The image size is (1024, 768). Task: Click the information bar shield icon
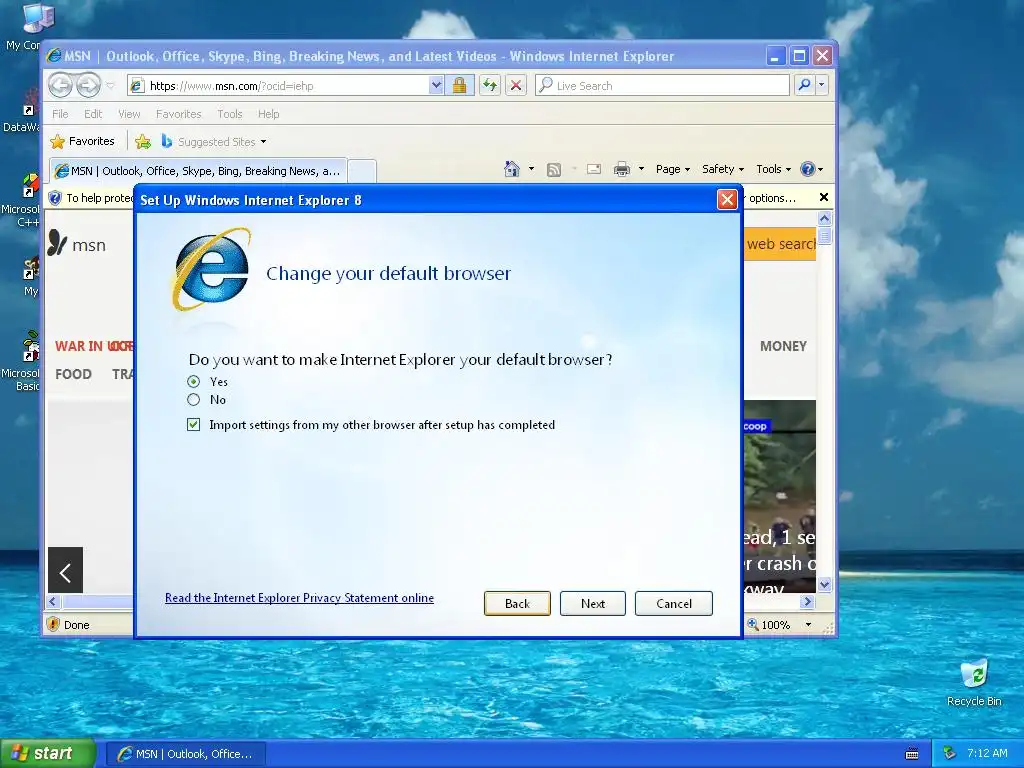[56, 198]
